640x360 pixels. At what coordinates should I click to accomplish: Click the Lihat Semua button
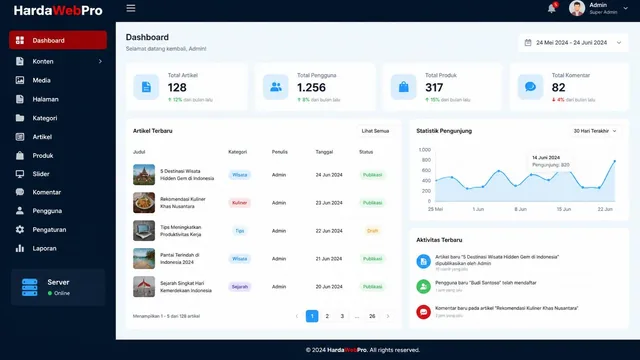pyautogui.click(x=375, y=131)
